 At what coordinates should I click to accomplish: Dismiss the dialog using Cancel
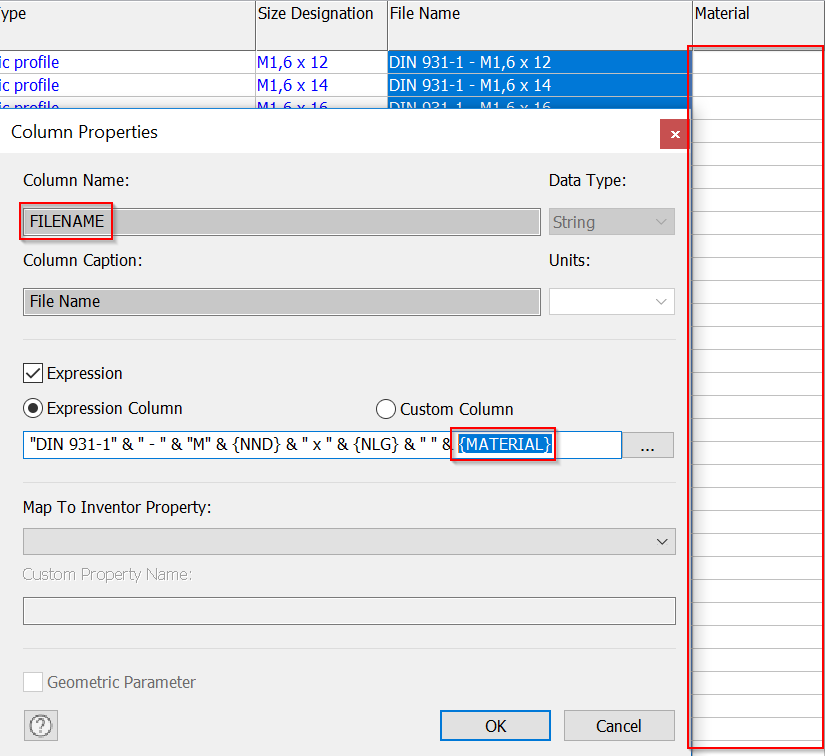(x=619, y=725)
